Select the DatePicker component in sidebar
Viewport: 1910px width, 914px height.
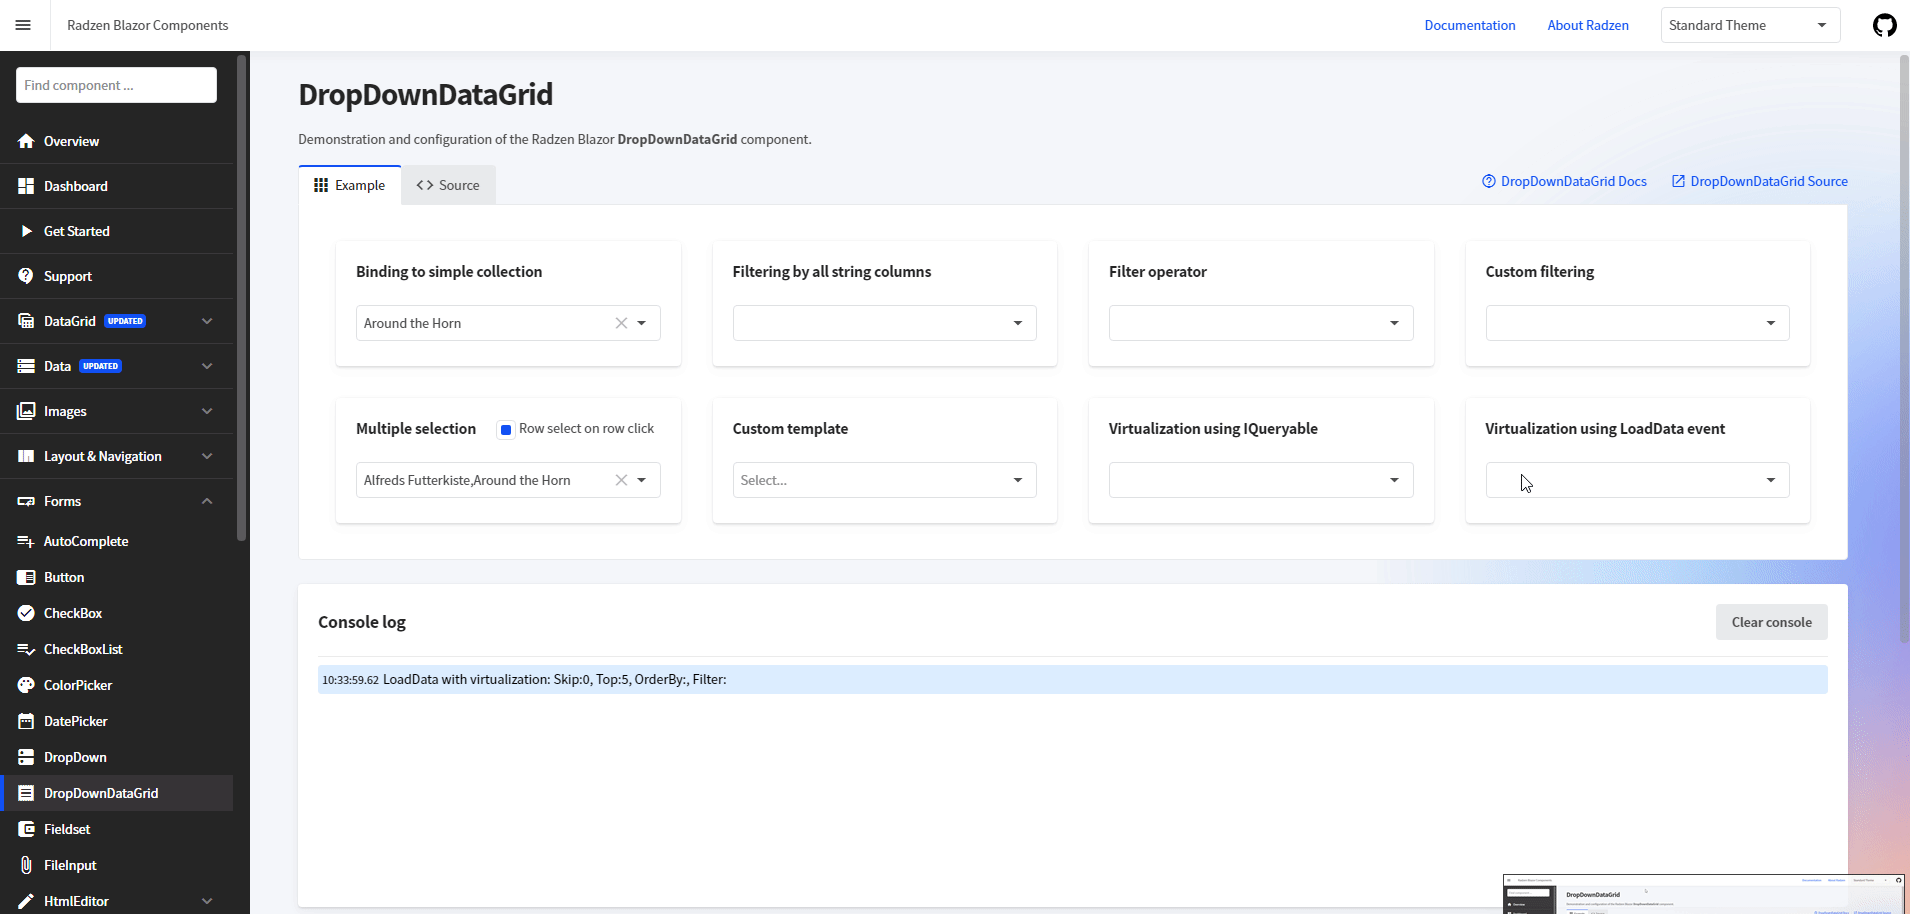pyautogui.click(x=75, y=721)
